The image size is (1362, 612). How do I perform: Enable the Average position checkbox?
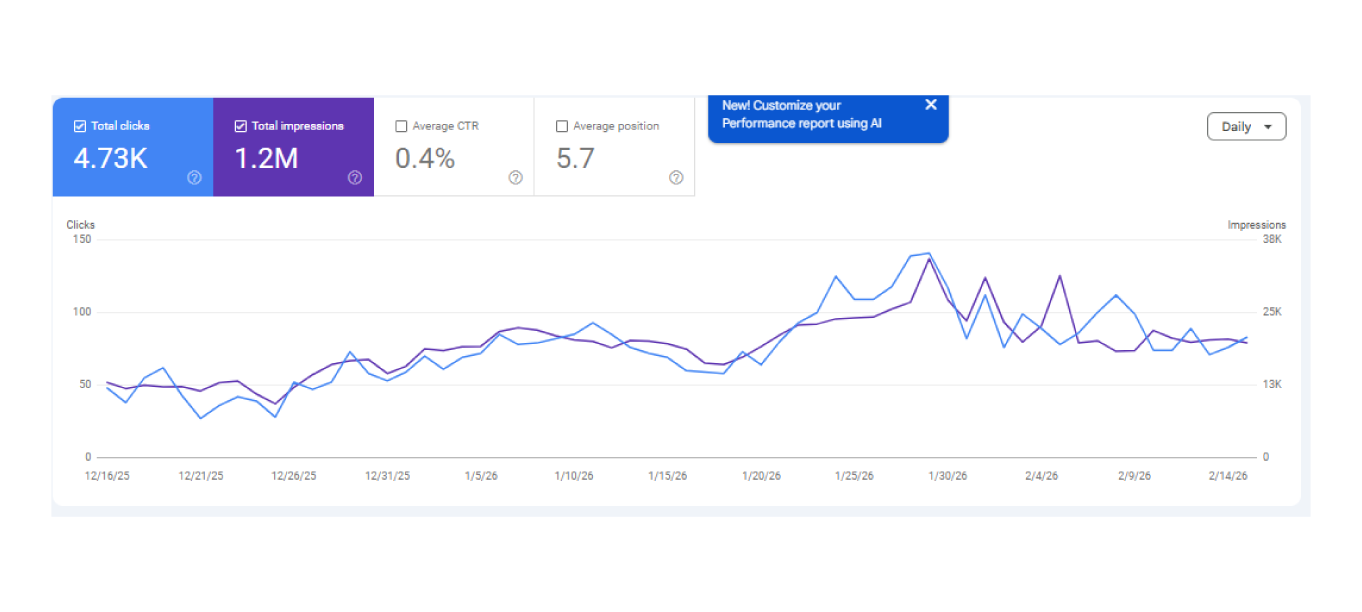click(562, 126)
